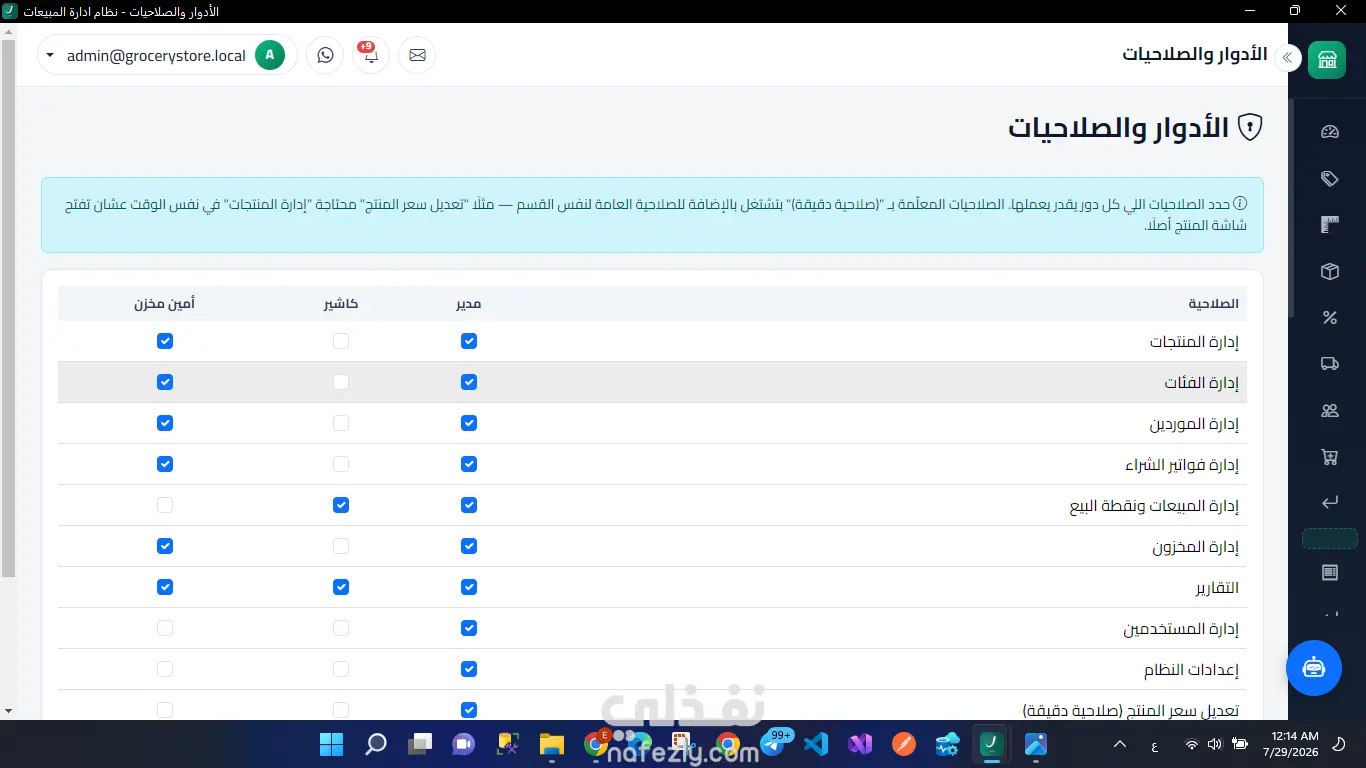Screen dimensions: 1366x768
Task: Click the الصلاحية column header
Action: pos(1213,304)
